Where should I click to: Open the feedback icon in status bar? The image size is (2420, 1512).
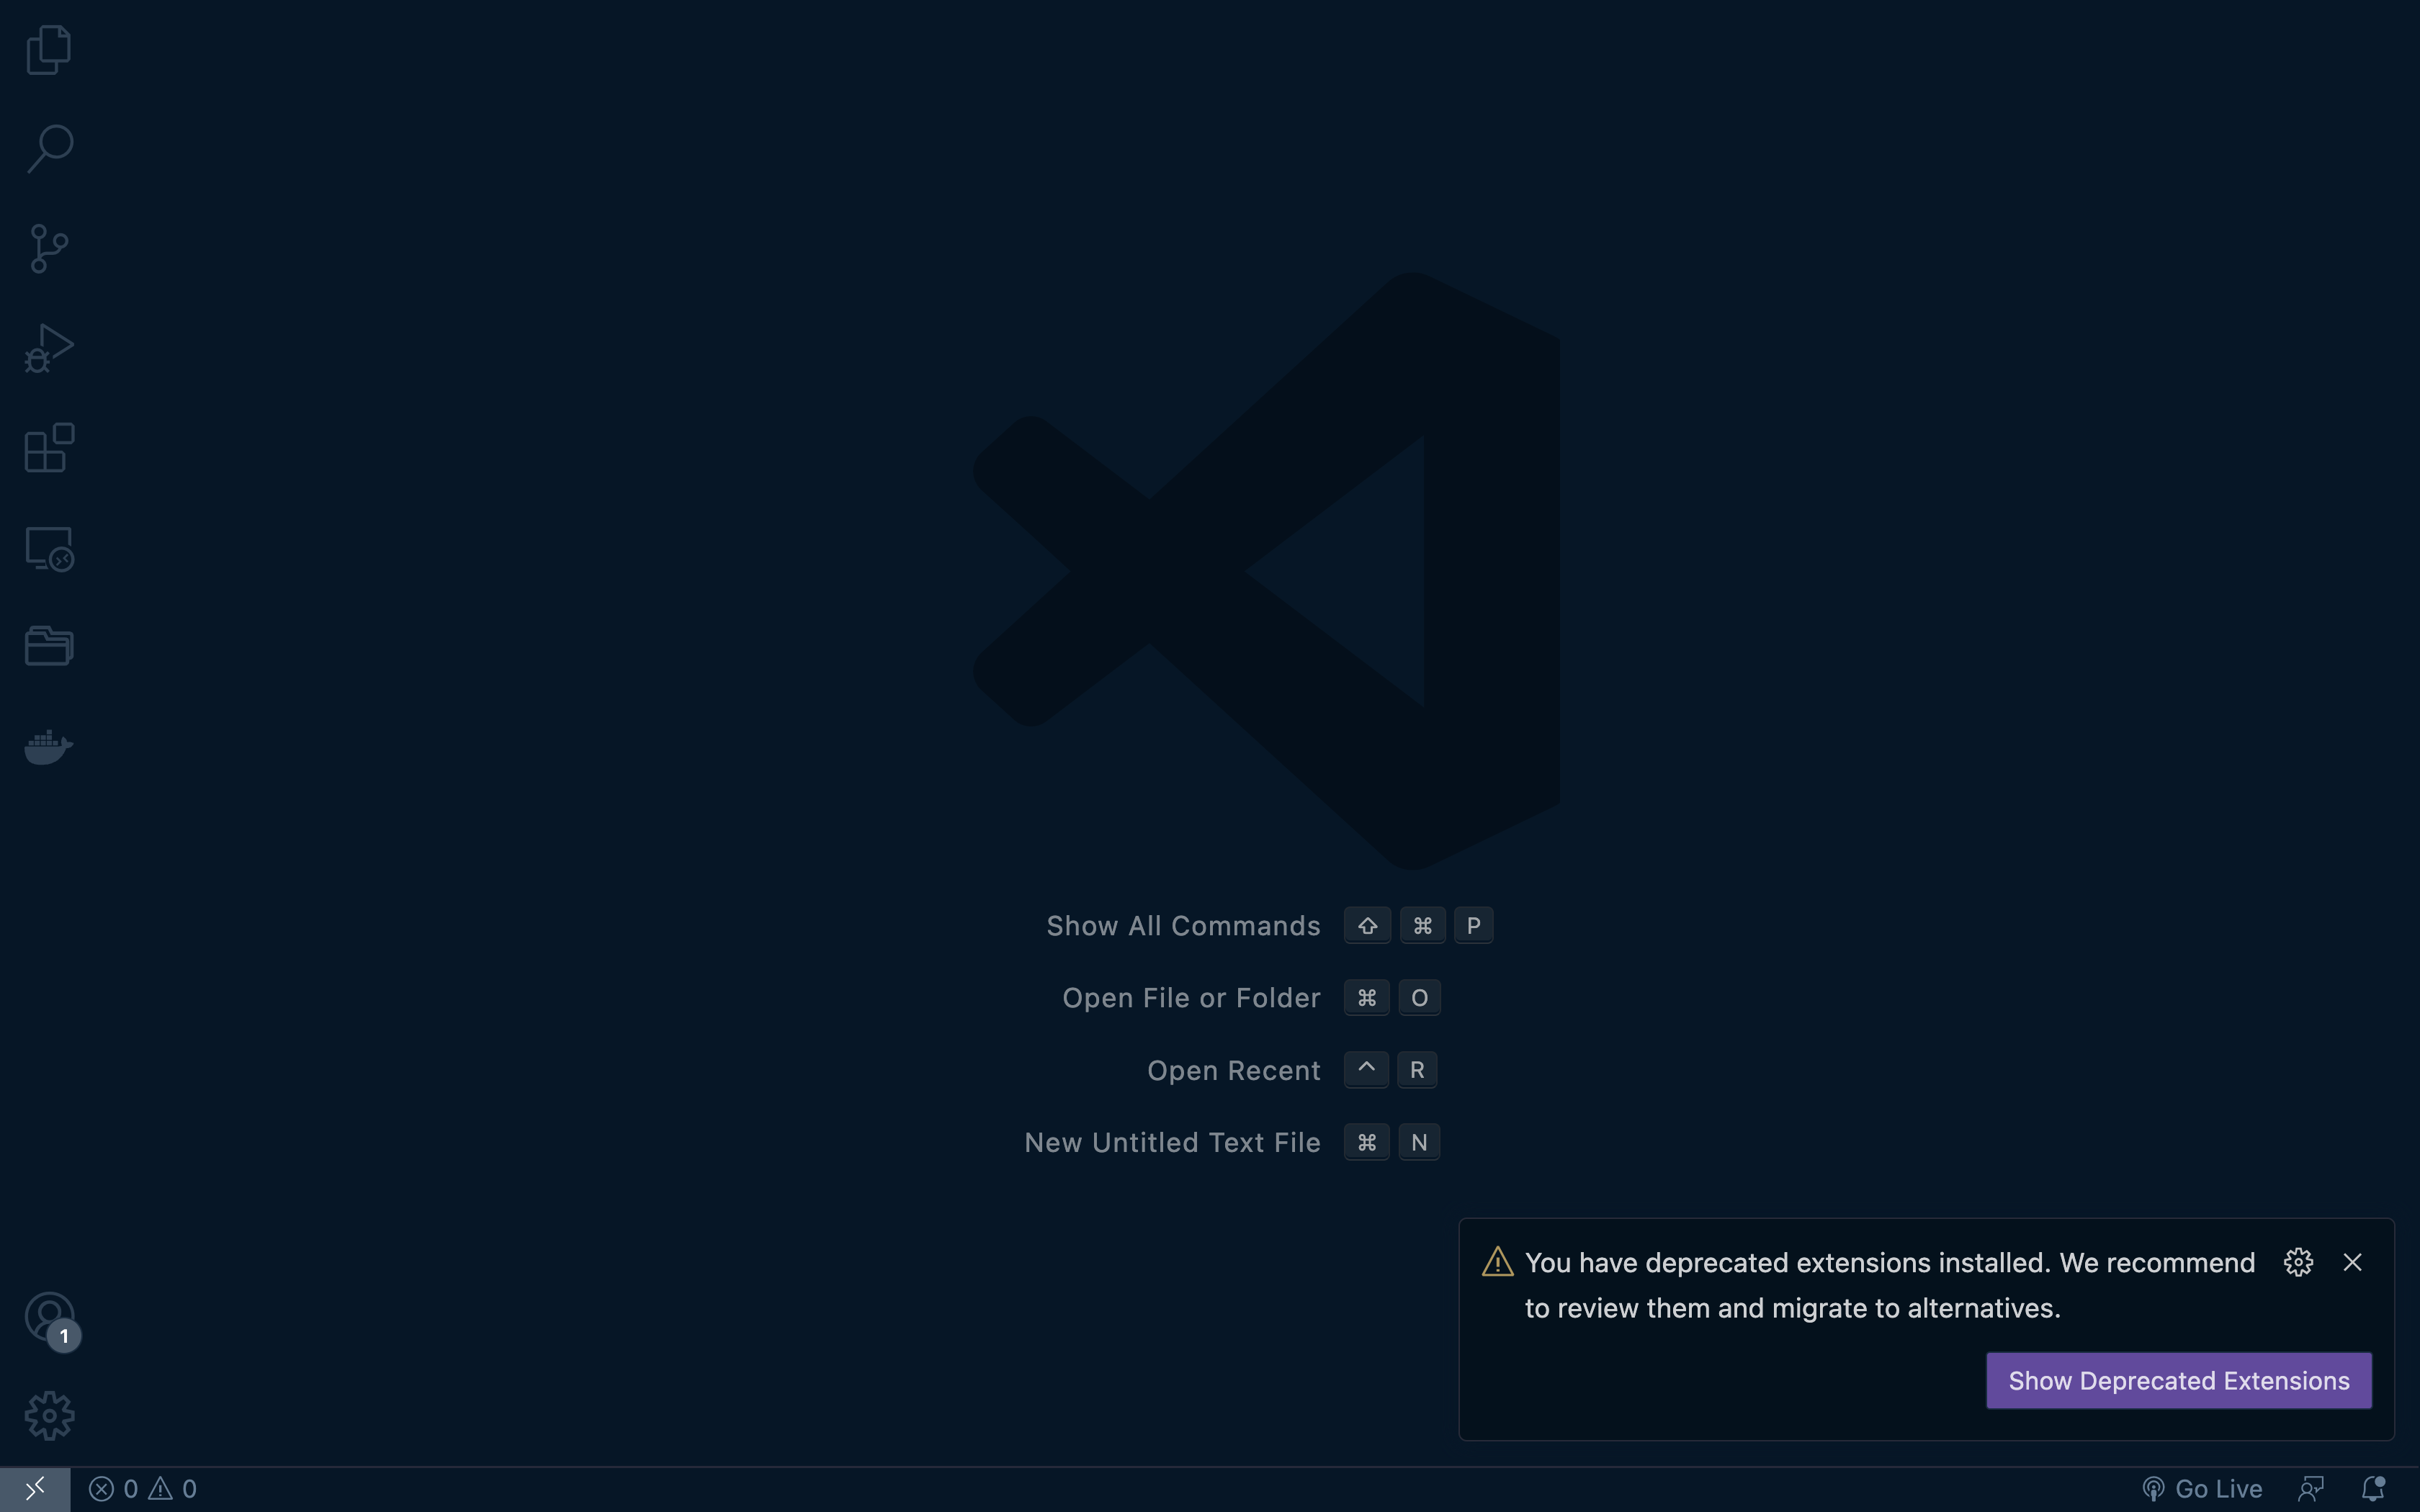[2311, 1489]
